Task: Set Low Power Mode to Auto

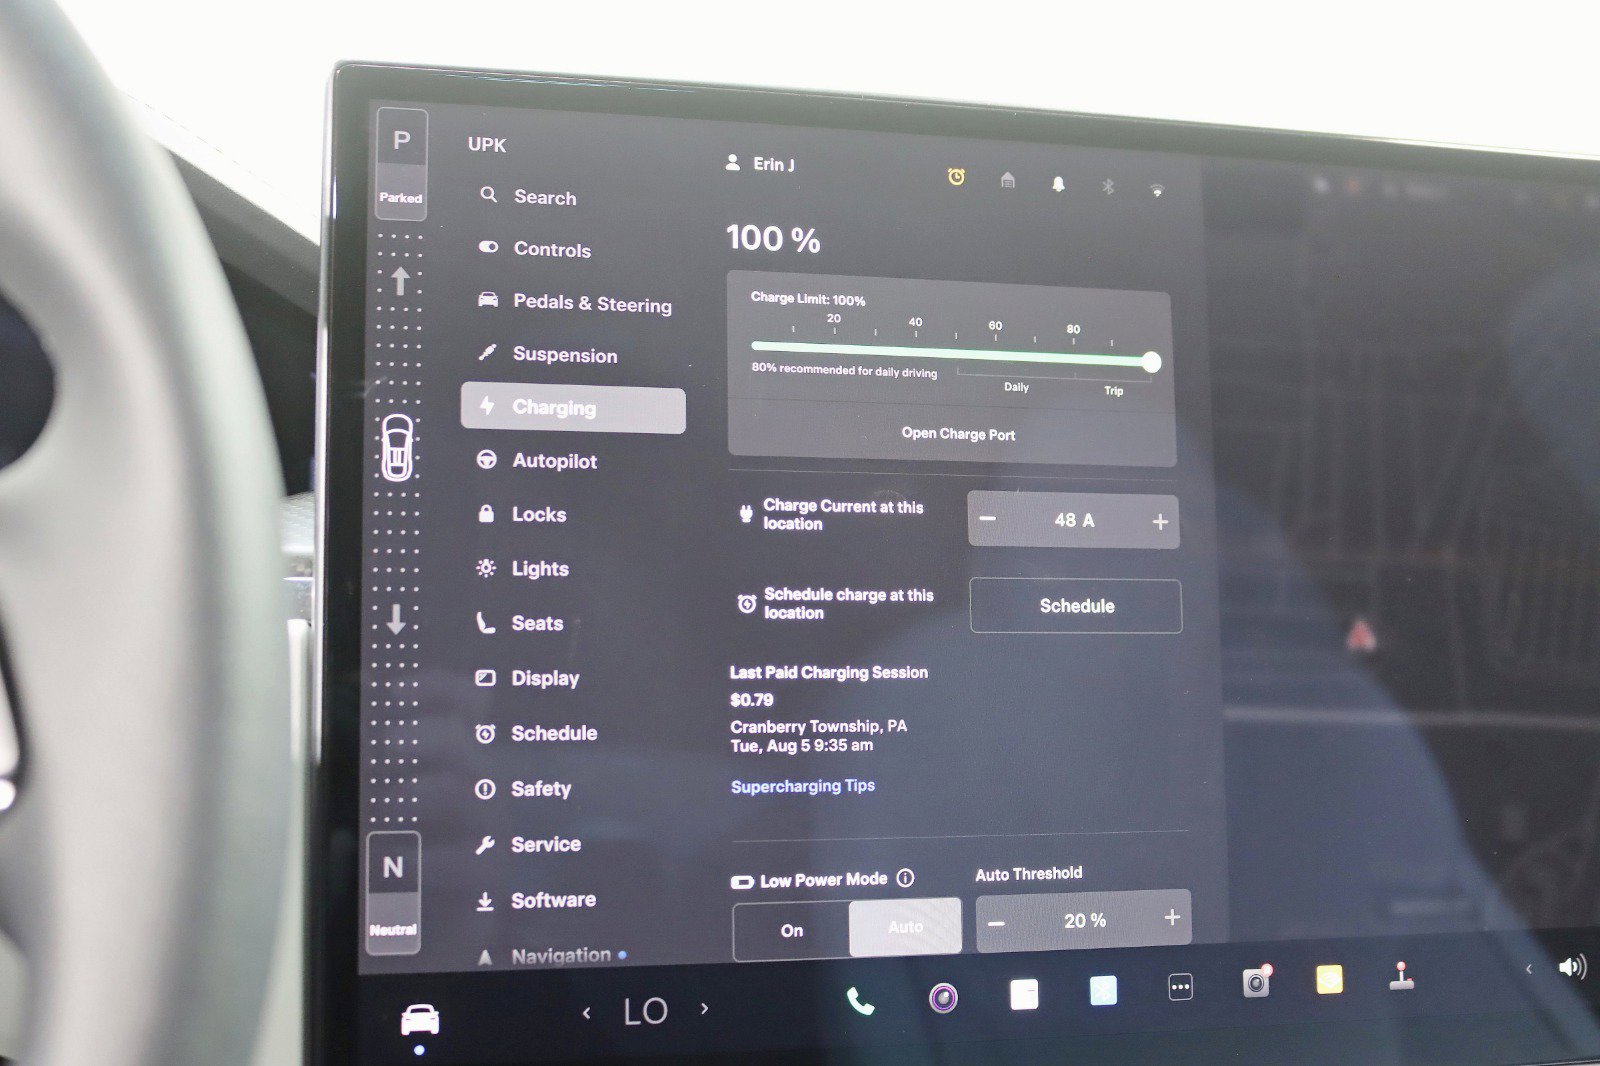Action: (904, 926)
